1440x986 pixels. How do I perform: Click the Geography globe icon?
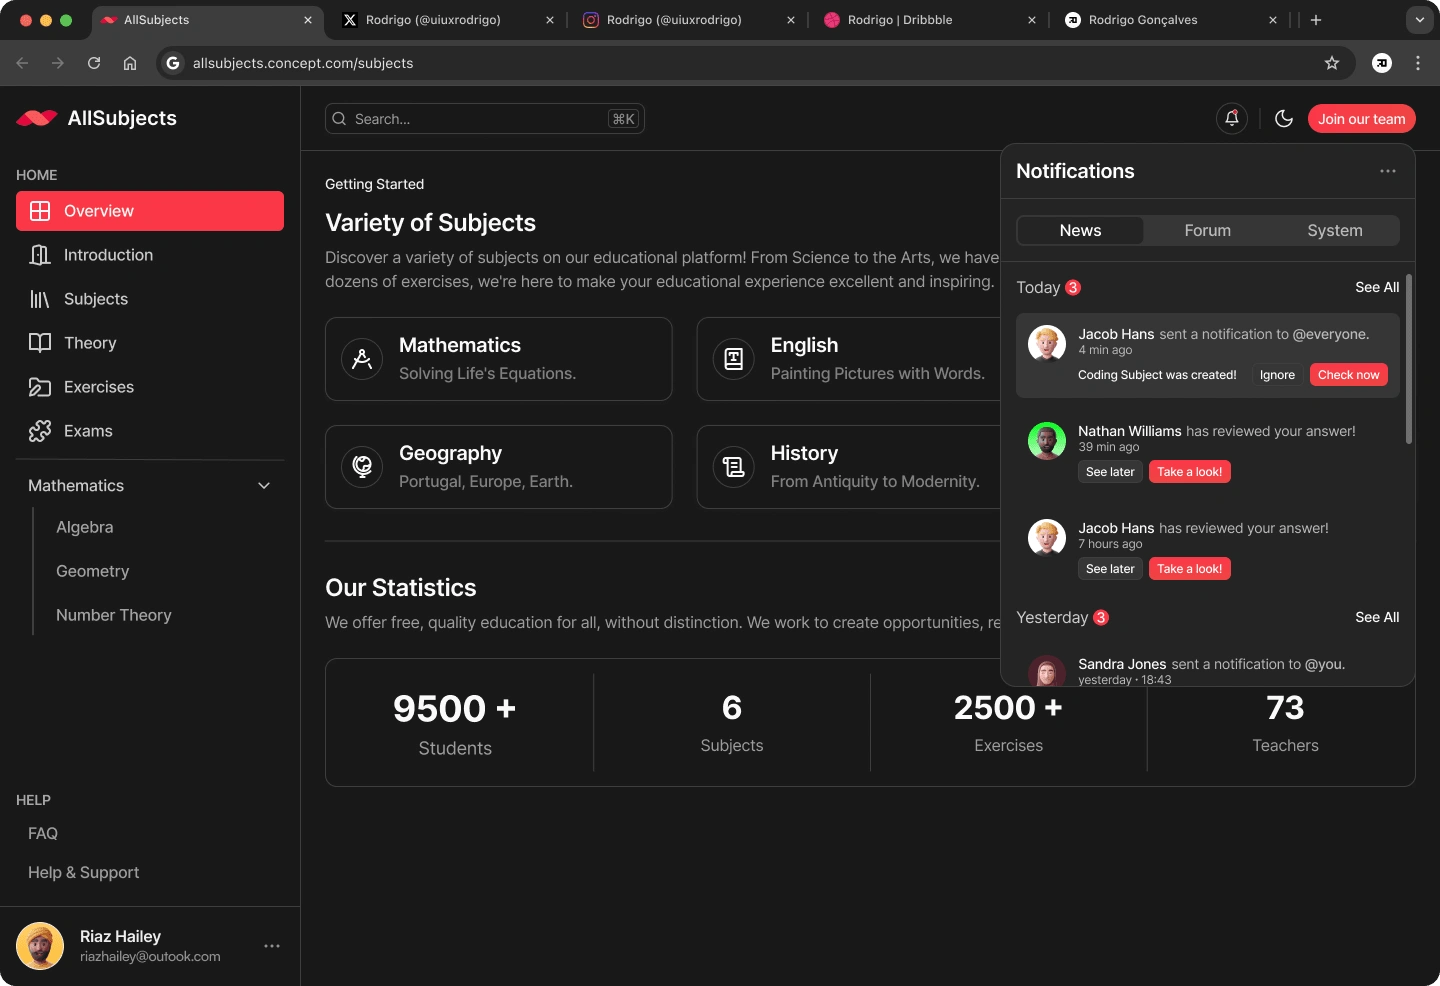point(362,467)
